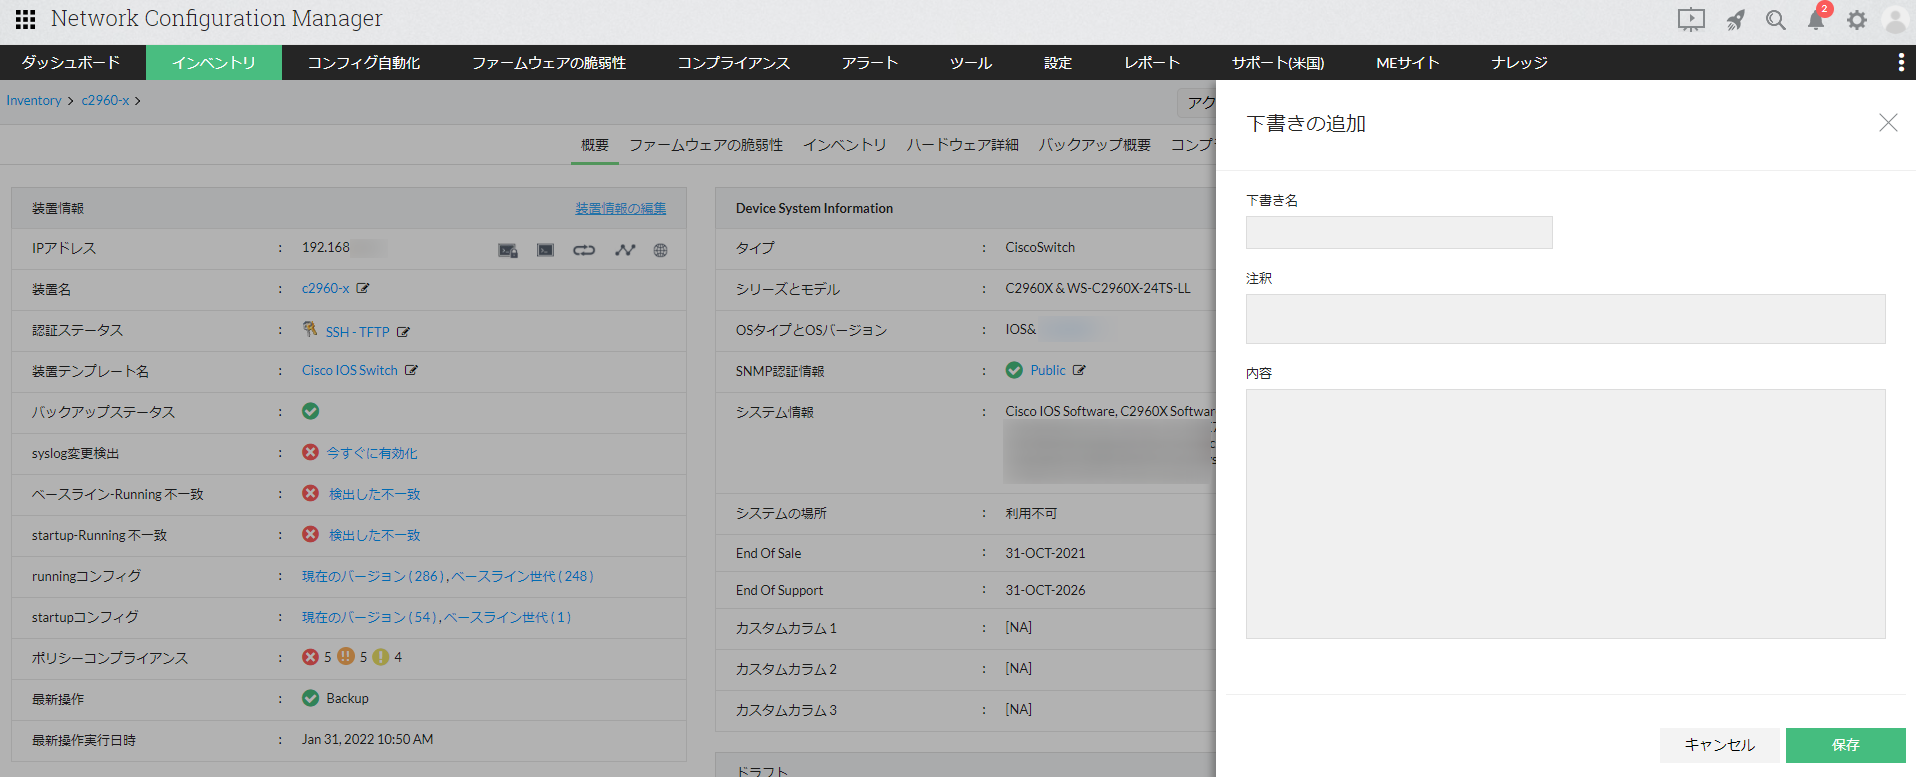Click the terminal icon with lock
Viewport: 1916px width, 777px height.
[508, 250]
